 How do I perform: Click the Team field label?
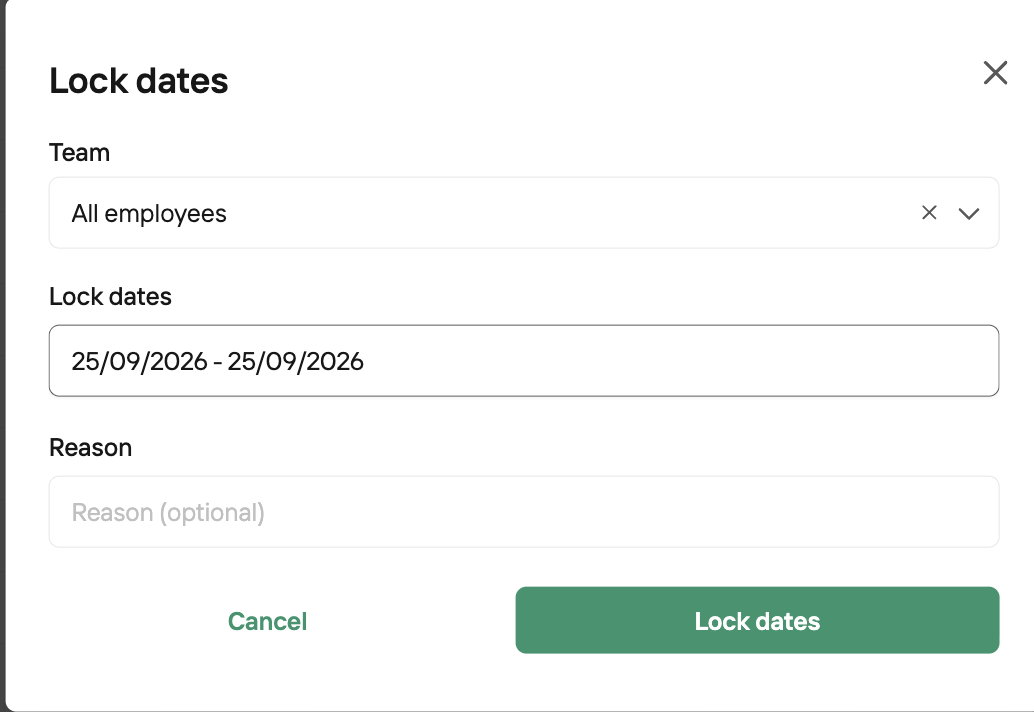[x=80, y=153]
